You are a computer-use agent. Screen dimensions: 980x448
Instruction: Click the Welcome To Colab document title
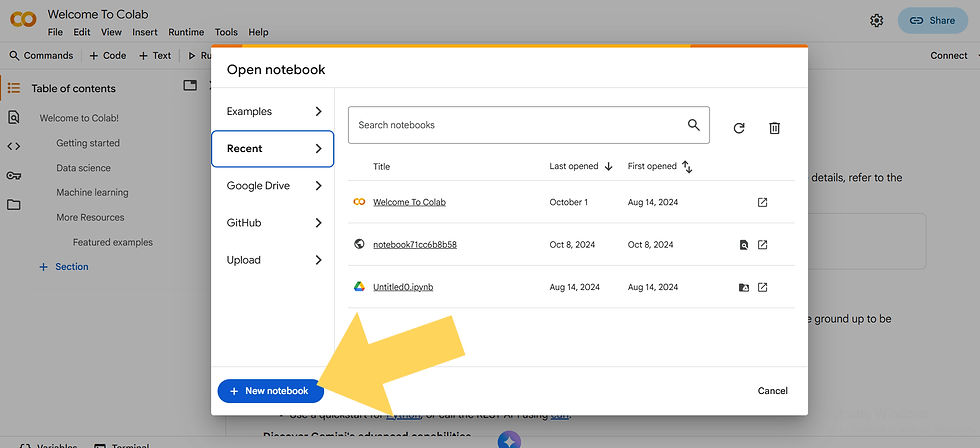click(98, 14)
